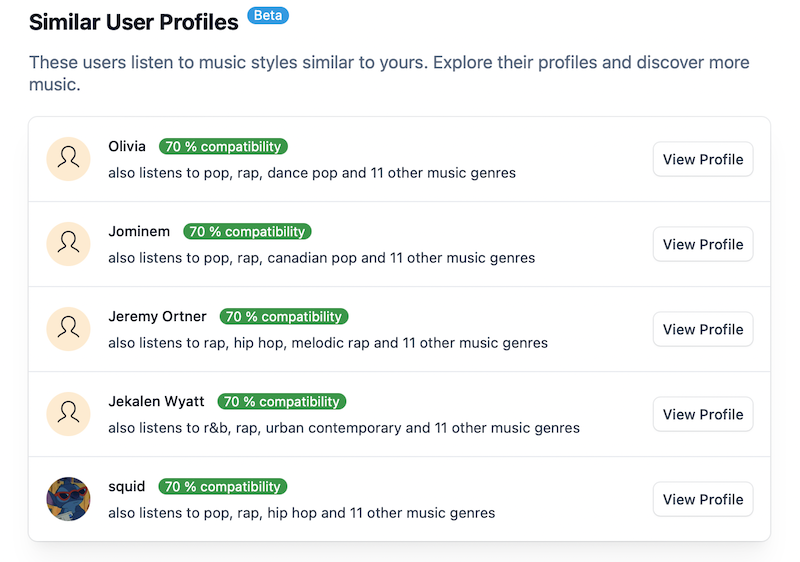Click the username Jominem
800x562 pixels.
pyautogui.click(x=139, y=232)
